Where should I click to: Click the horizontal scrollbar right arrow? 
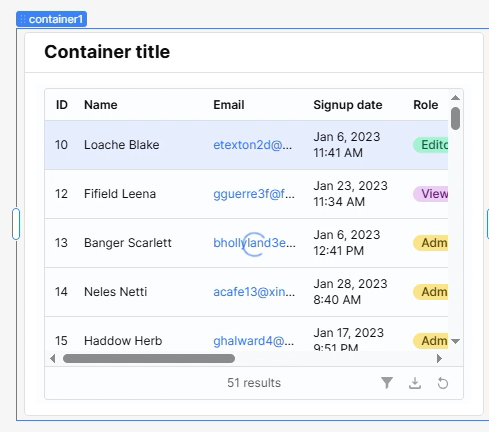pos(439,359)
